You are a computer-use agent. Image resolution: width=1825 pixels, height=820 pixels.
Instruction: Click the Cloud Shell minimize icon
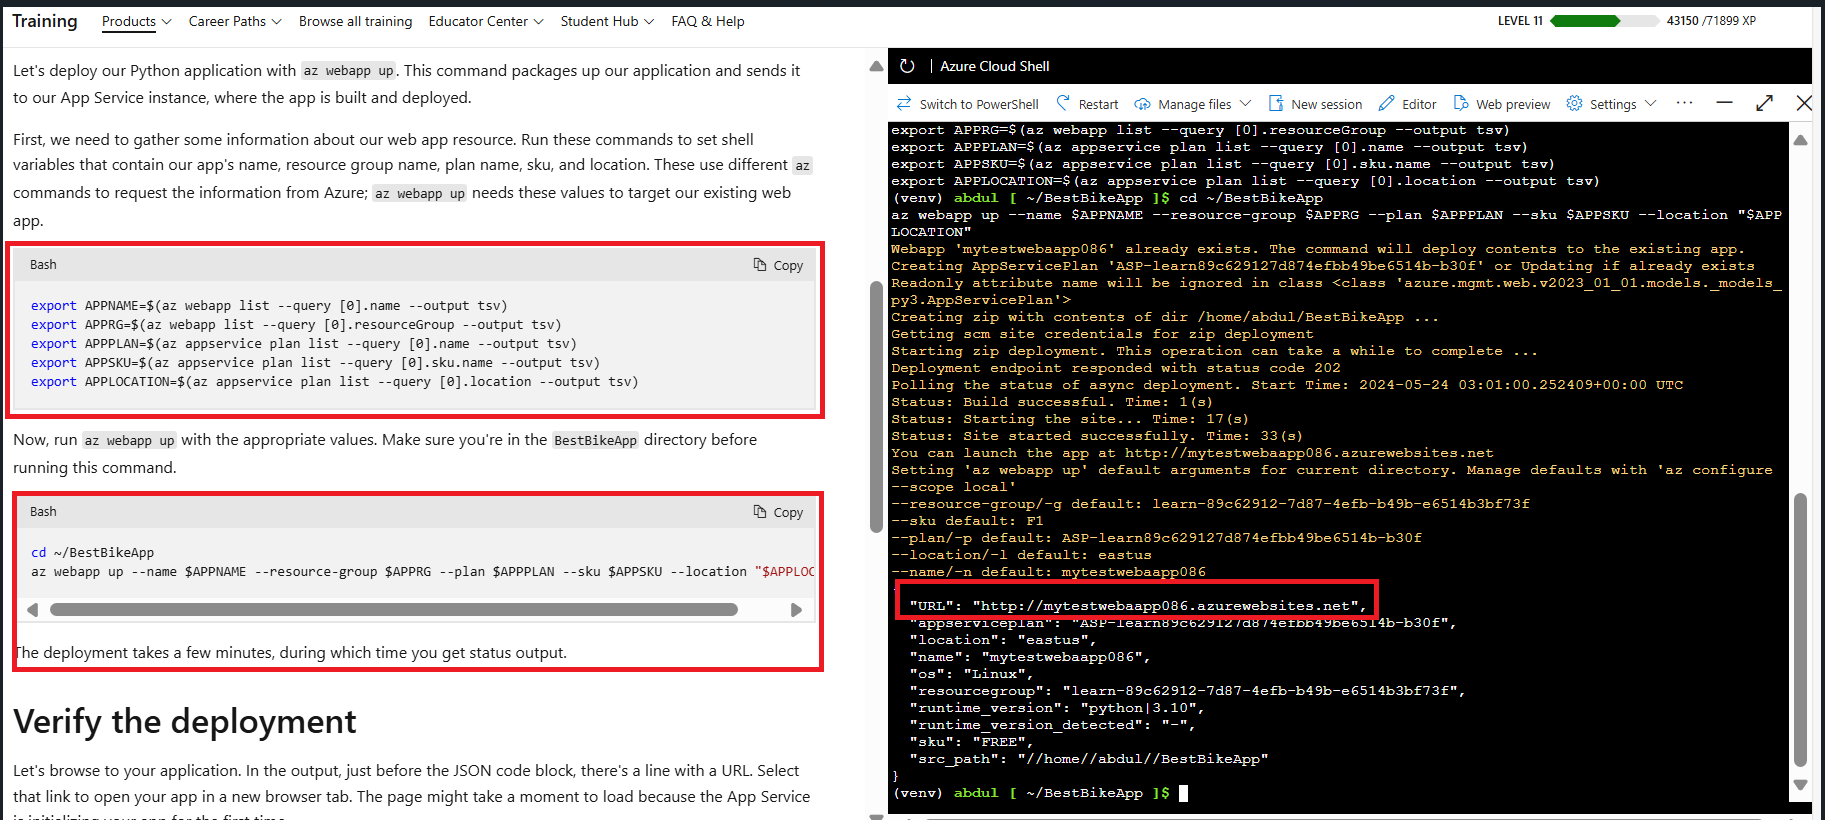click(x=1724, y=103)
